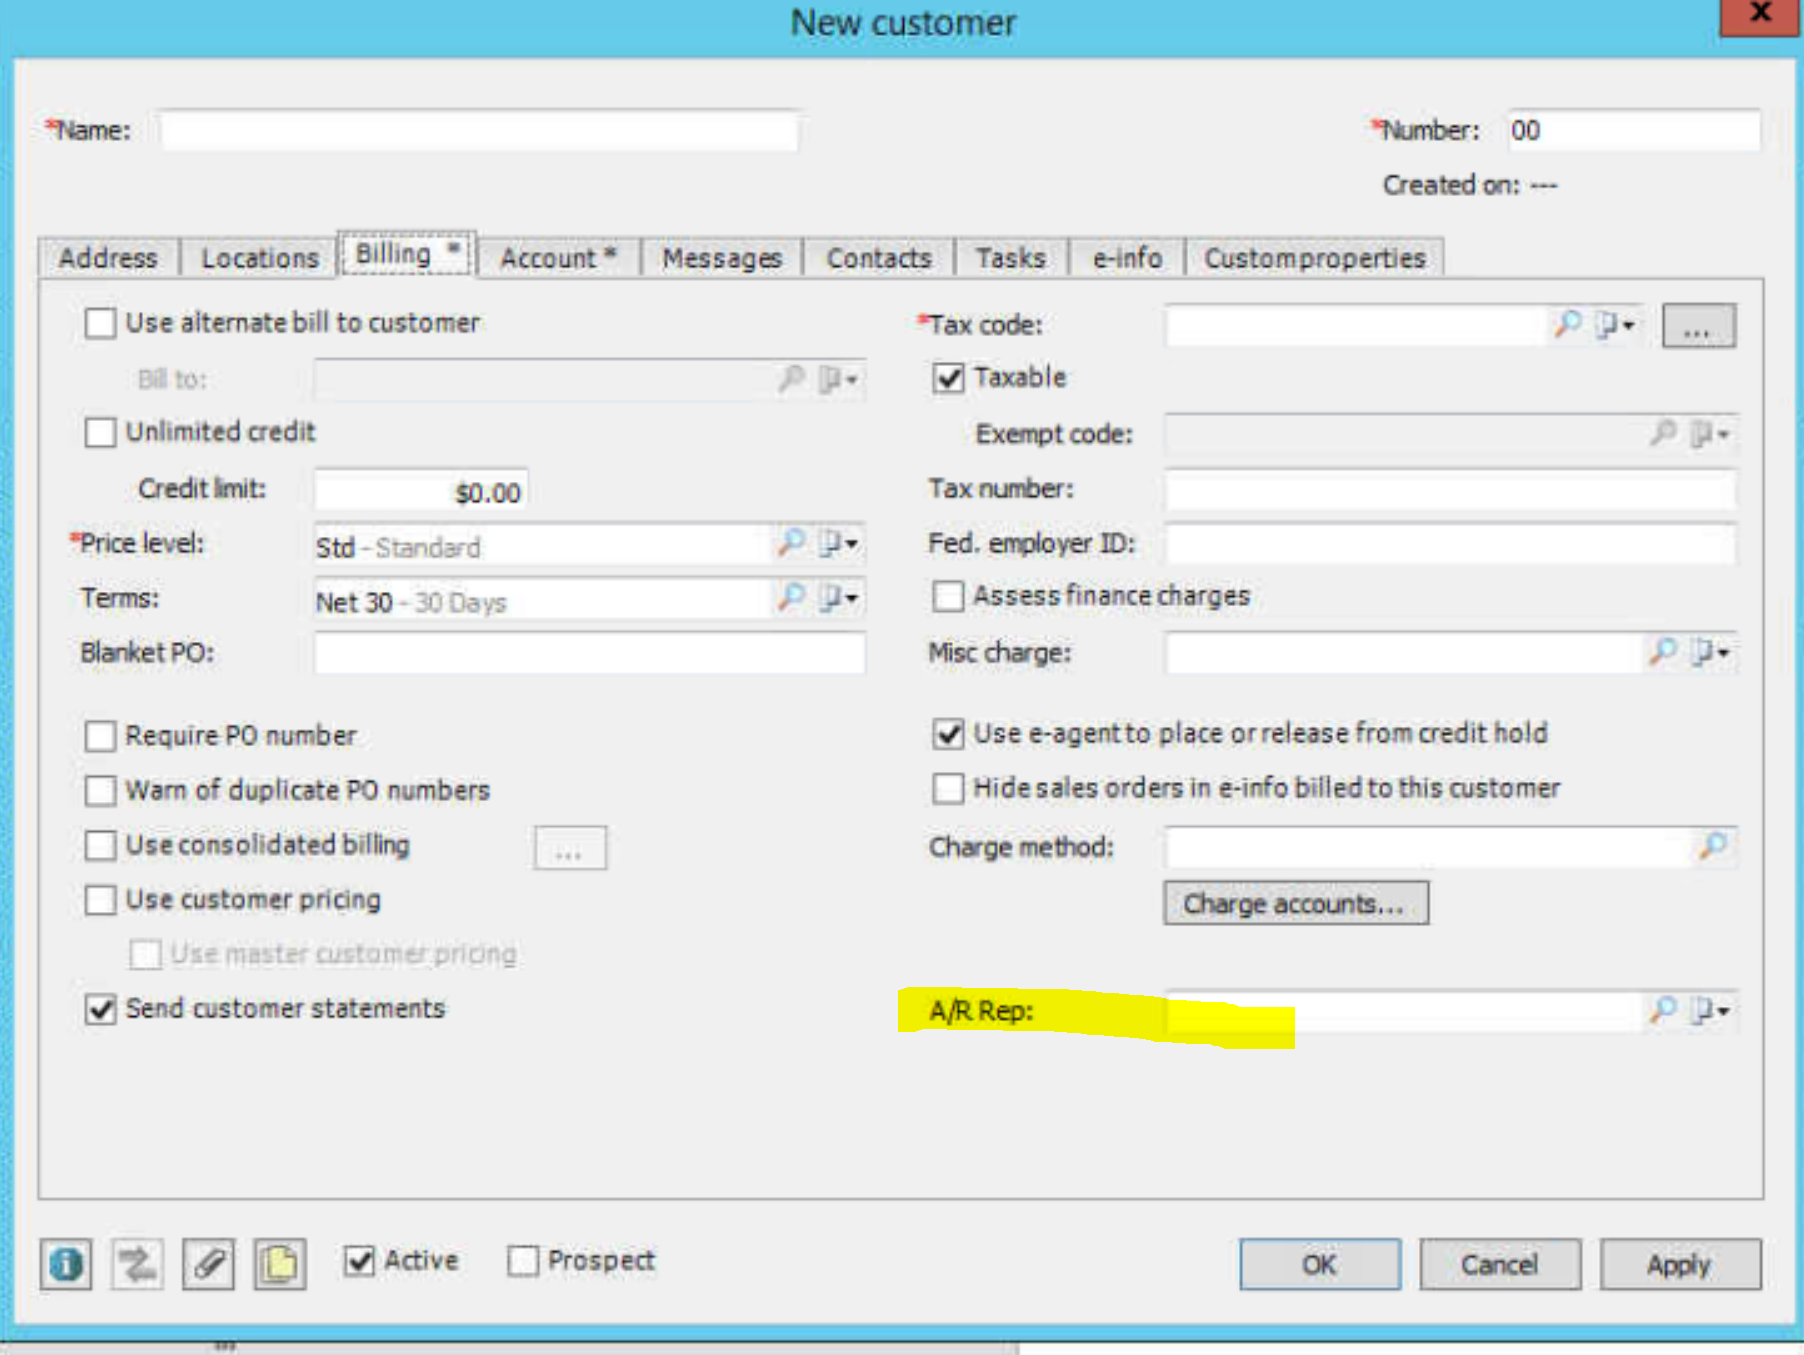Image resolution: width=1804 pixels, height=1355 pixels.
Task: Go to the Contacts tab
Action: 879,258
